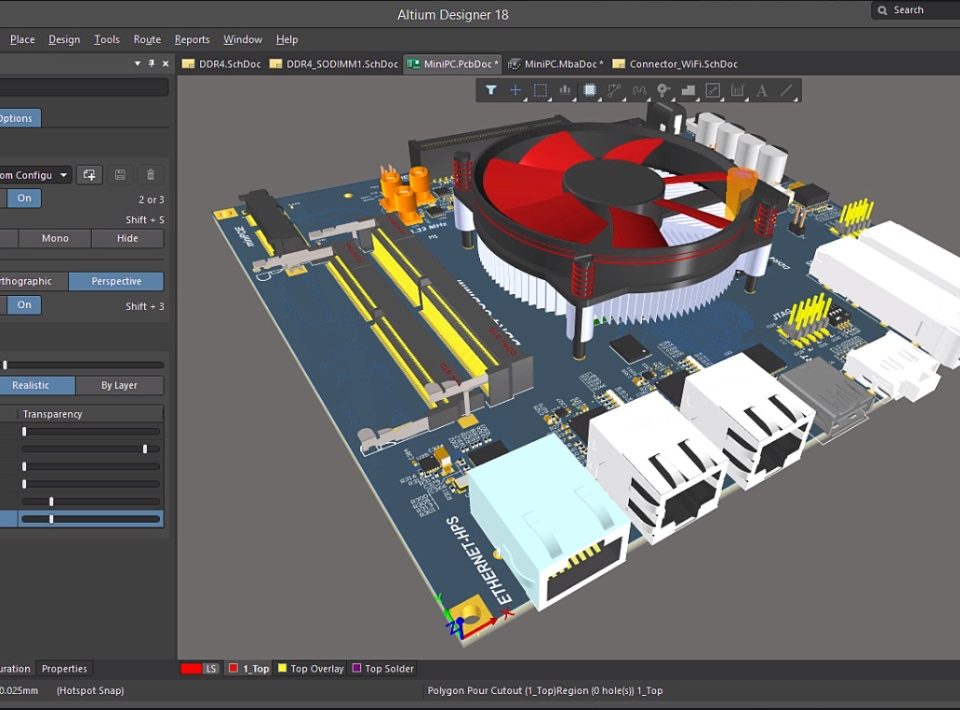Choose the By Layer view mode
This screenshot has width=960, height=710.
119,385
